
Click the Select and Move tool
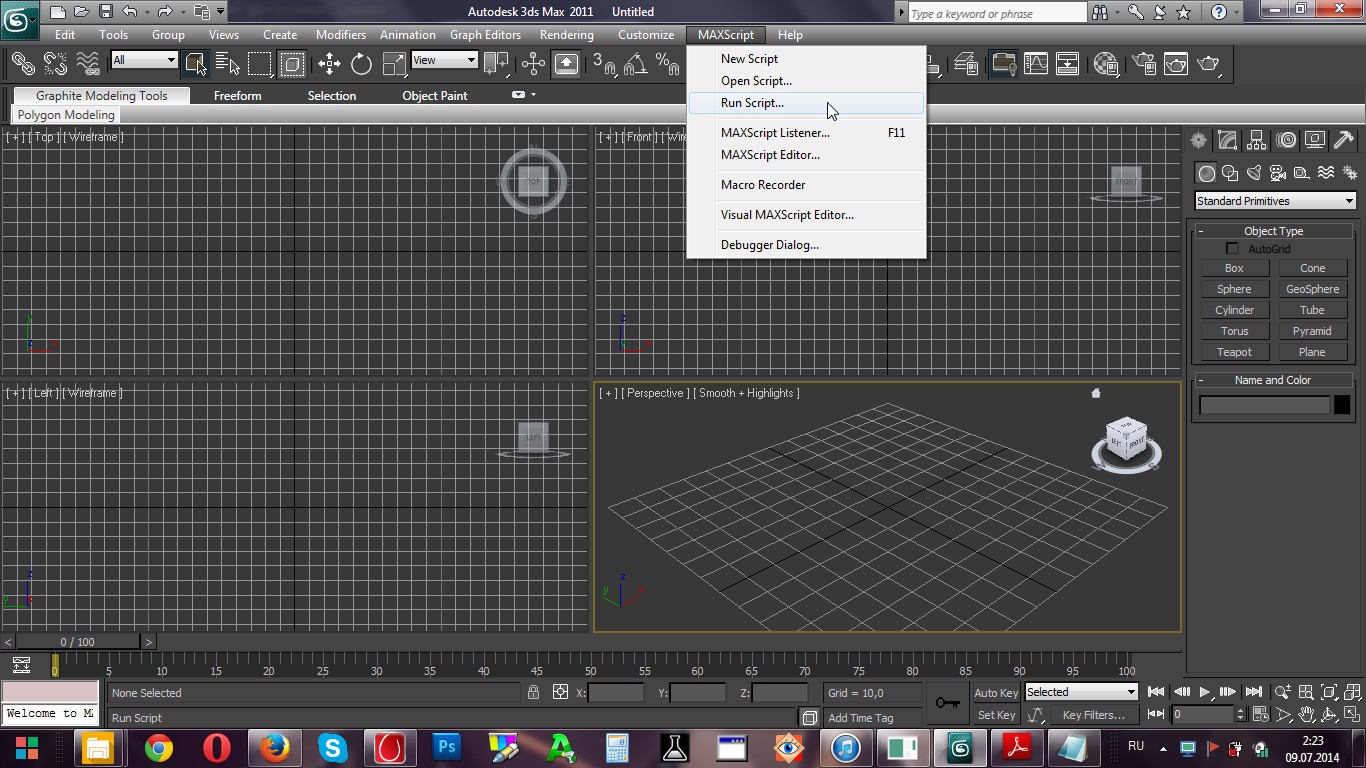[329, 64]
